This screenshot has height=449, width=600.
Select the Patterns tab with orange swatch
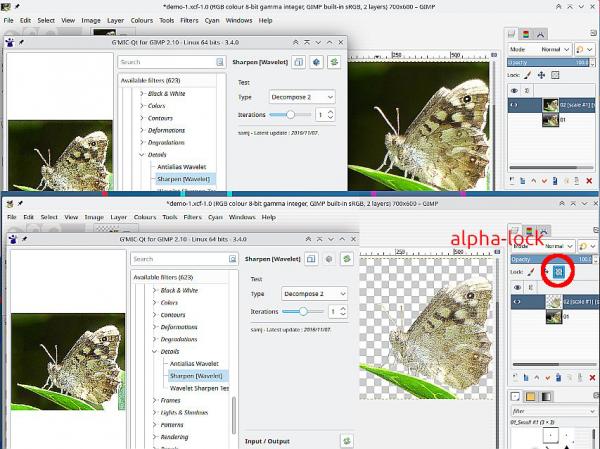530,397
